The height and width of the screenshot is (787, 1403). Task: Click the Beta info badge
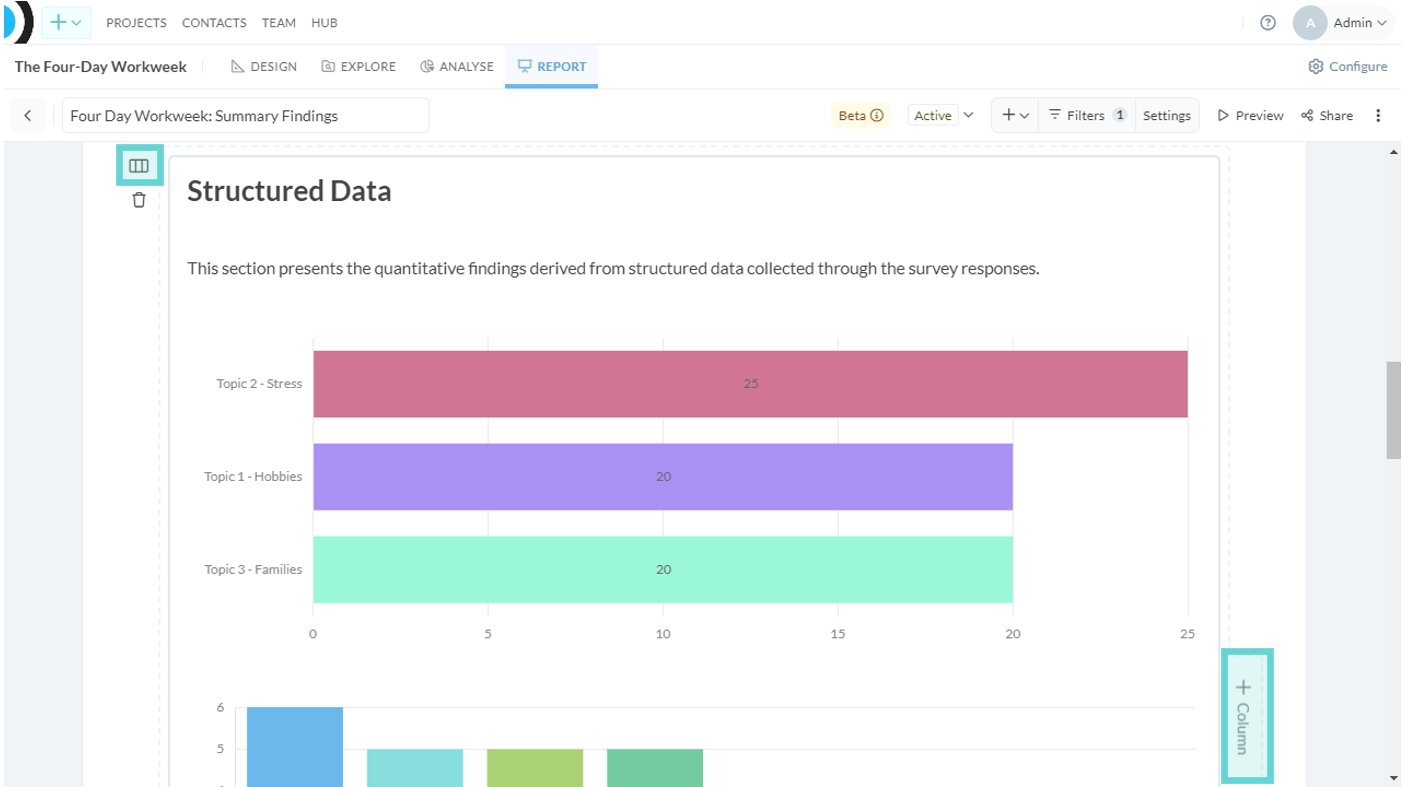tap(860, 115)
